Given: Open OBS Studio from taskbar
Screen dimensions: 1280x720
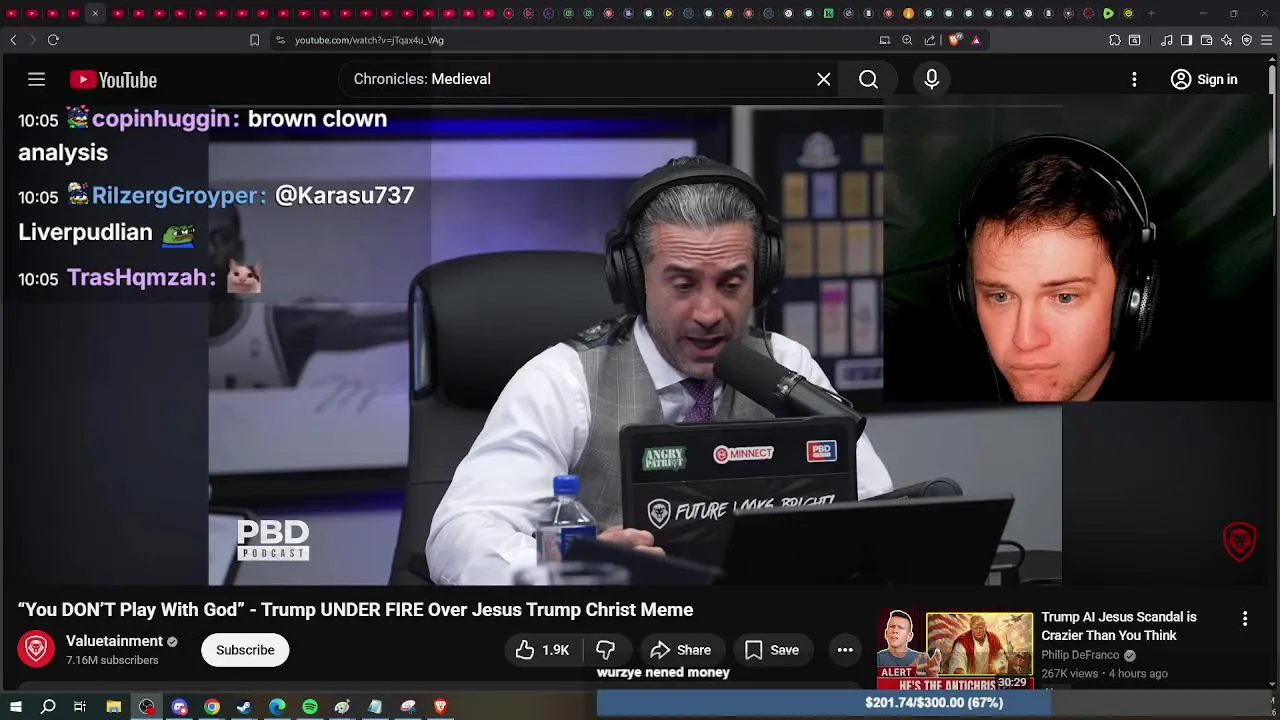Looking at the screenshot, I should click(x=147, y=707).
